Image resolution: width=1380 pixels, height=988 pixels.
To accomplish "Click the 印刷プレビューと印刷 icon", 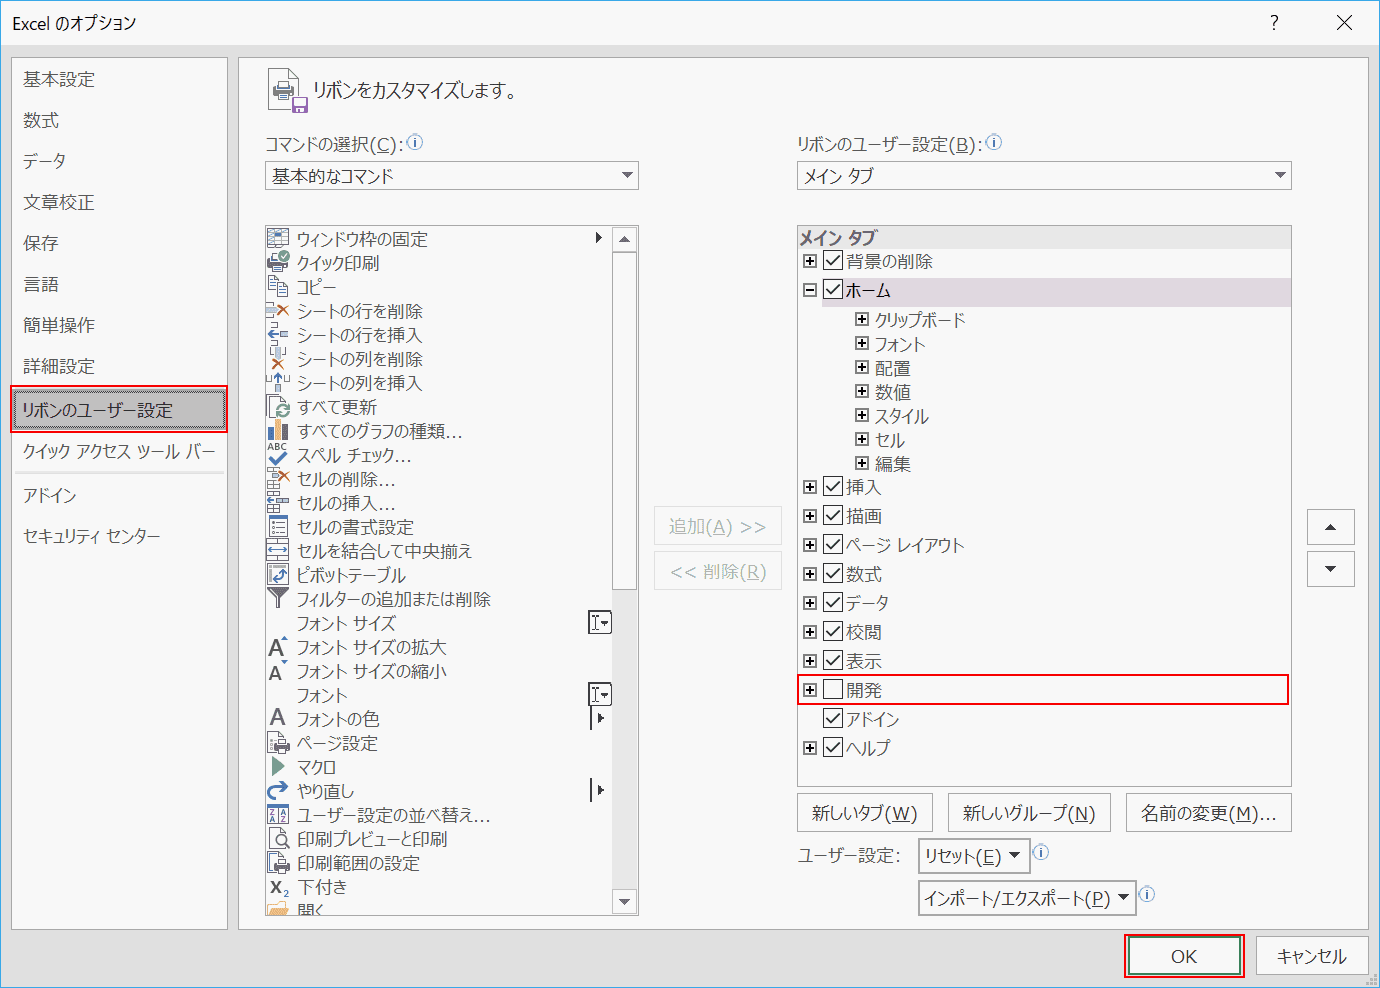I will [x=278, y=838].
